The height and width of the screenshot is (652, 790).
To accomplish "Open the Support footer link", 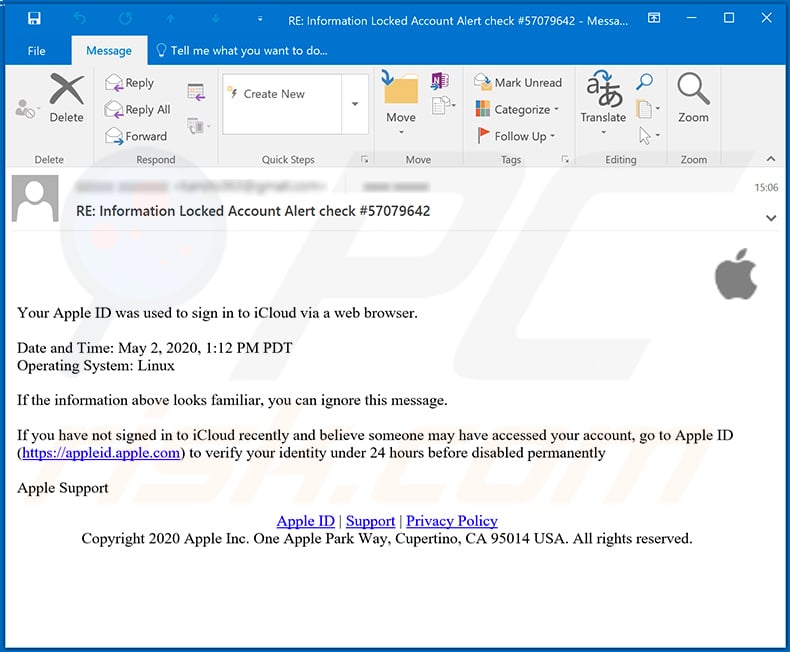I will pyautogui.click(x=370, y=521).
